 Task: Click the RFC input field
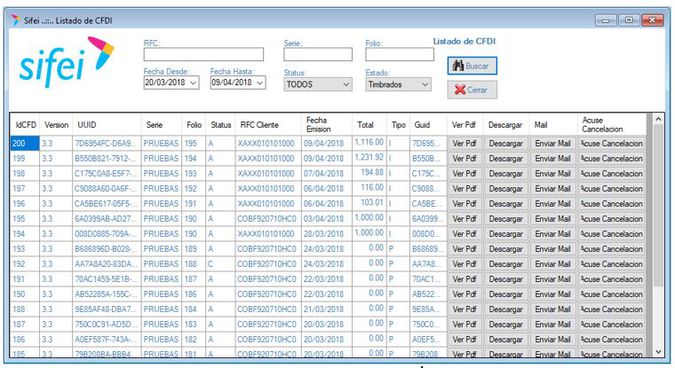(x=204, y=54)
